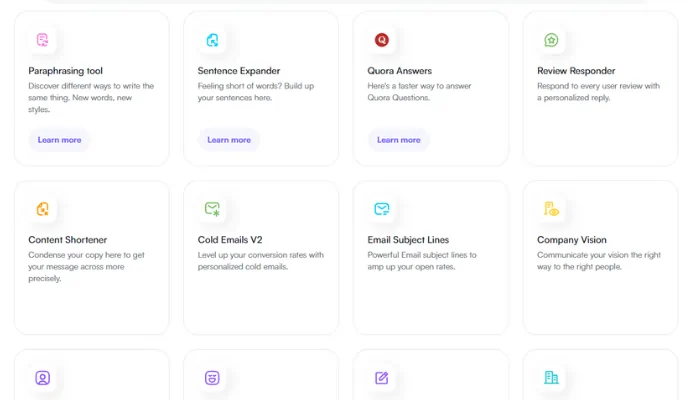Click 'Condense your copy here' description
This screenshot has width=700, height=400.
point(86,267)
